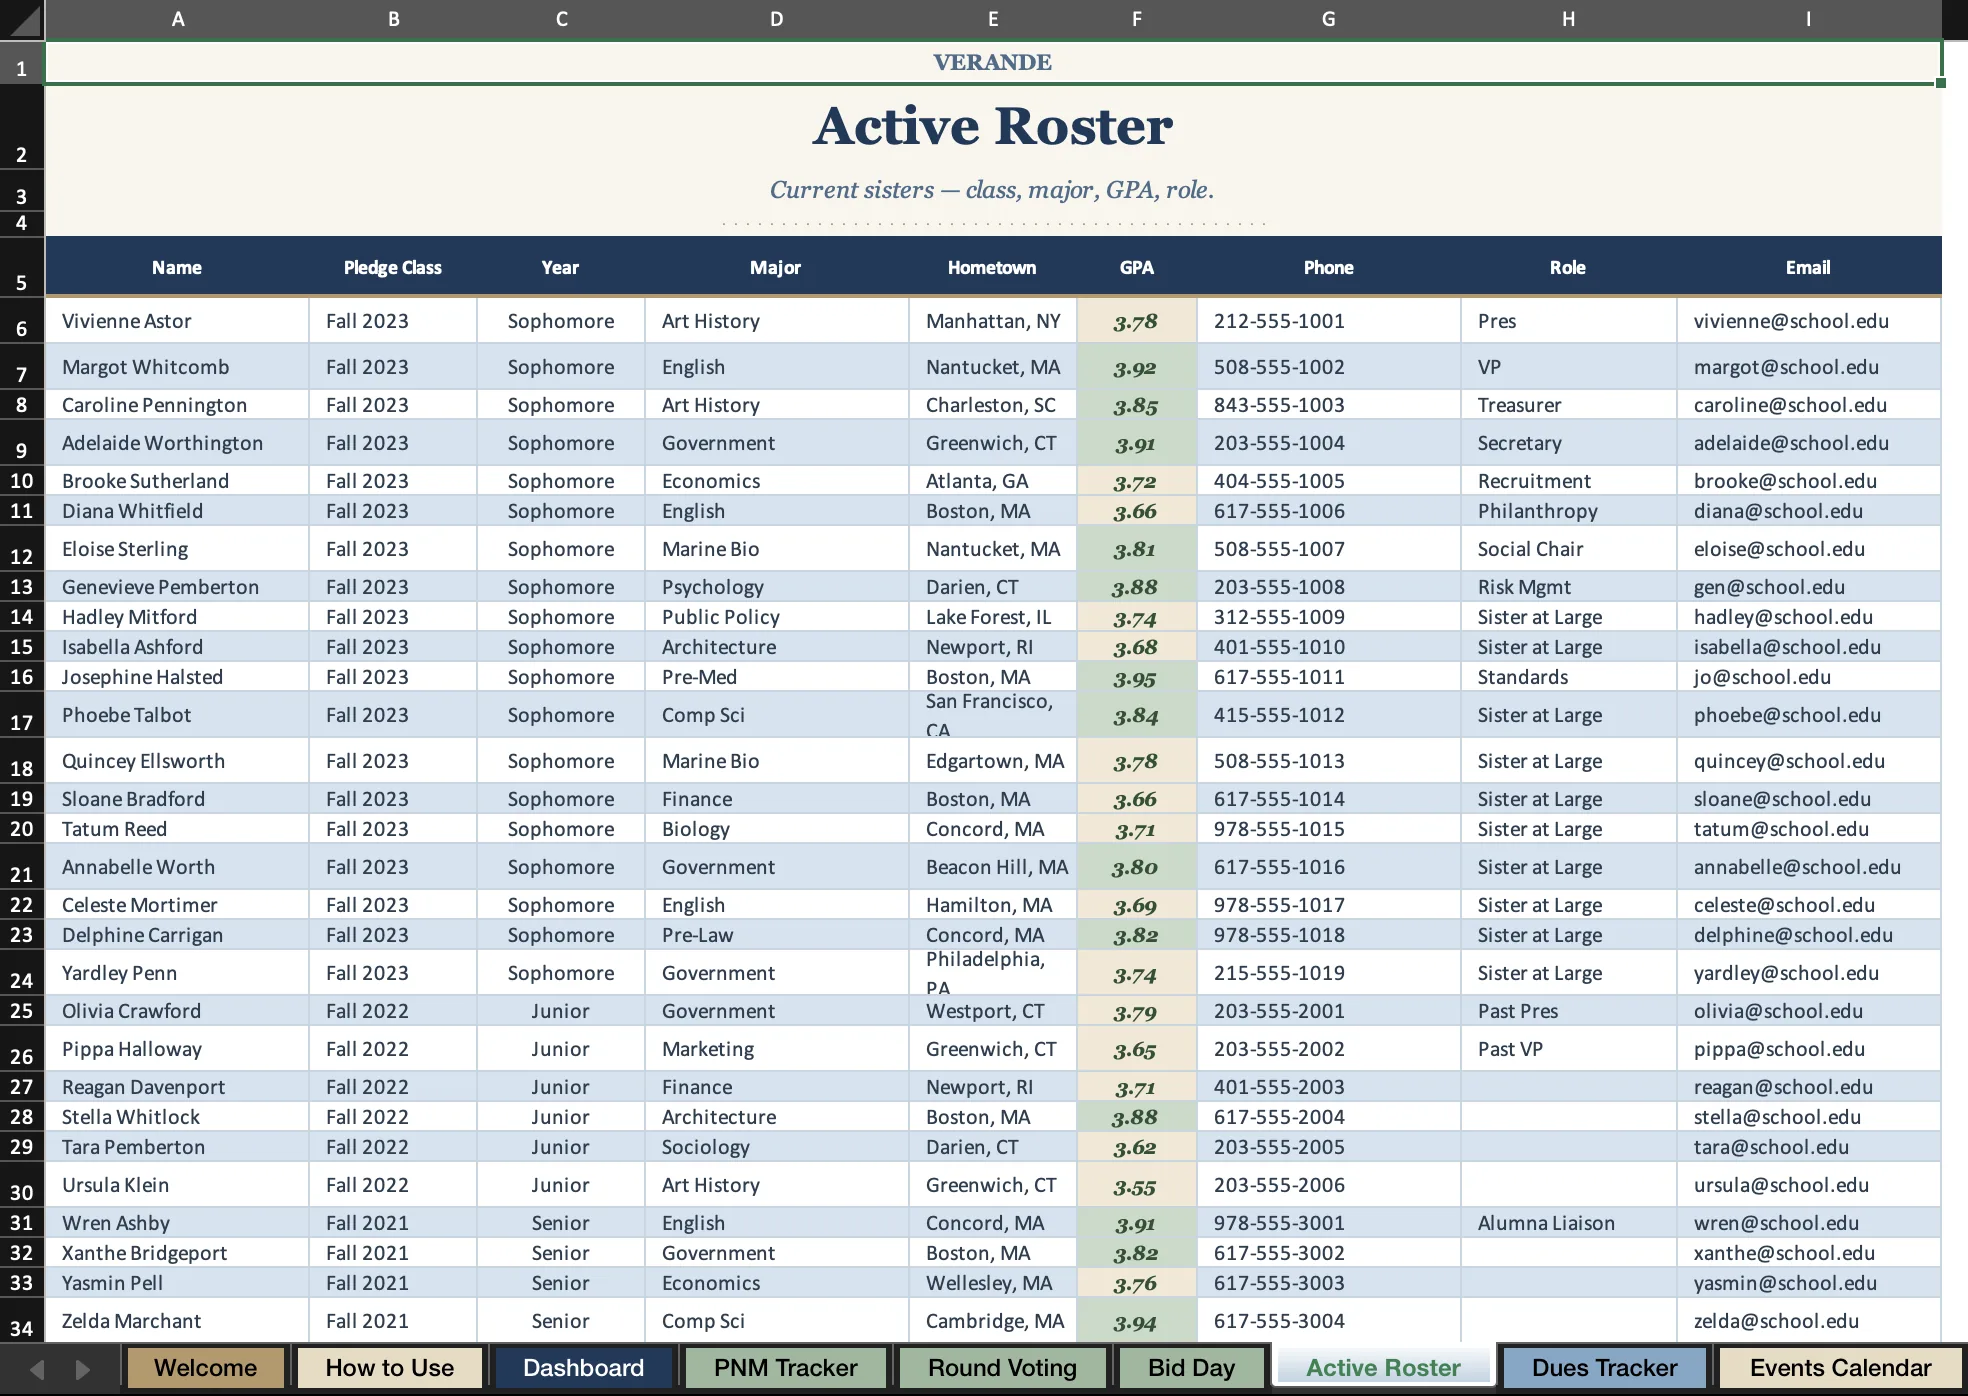Image resolution: width=1968 pixels, height=1396 pixels.
Task: Open the Welcome sheet tab
Action: tap(205, 1368)
